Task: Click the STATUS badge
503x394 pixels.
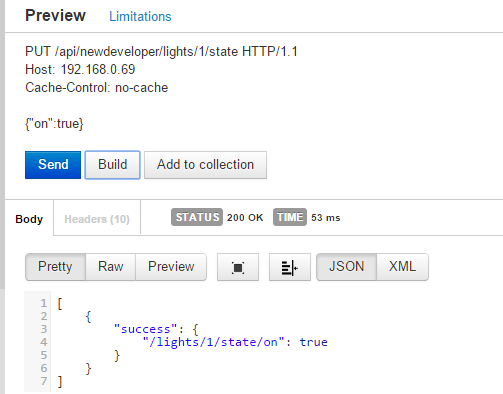Action: [197, 217]
